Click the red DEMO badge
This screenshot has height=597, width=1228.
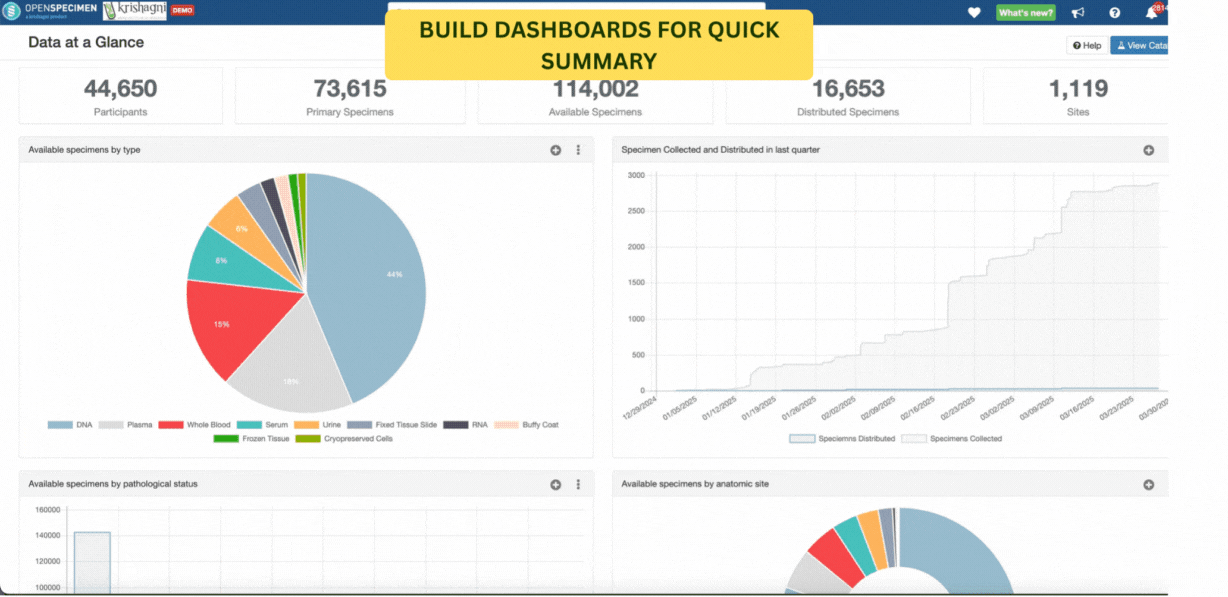click(x=182, y=10)
